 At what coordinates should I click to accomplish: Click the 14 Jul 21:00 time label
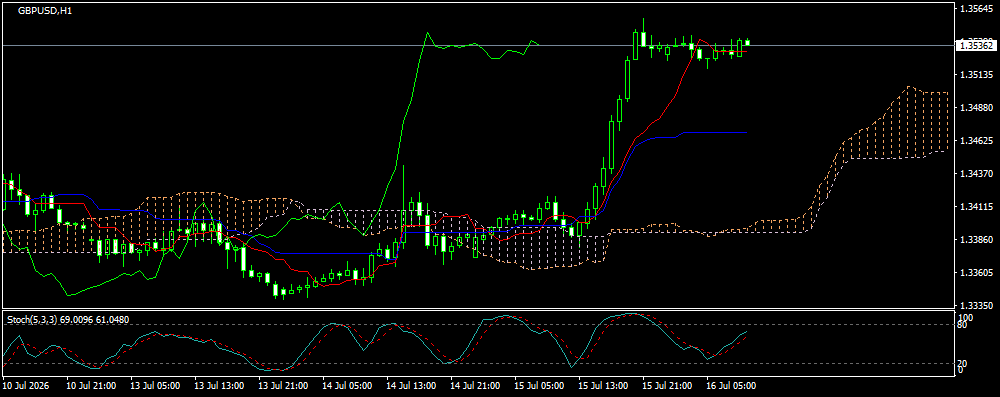pos(475,386)
